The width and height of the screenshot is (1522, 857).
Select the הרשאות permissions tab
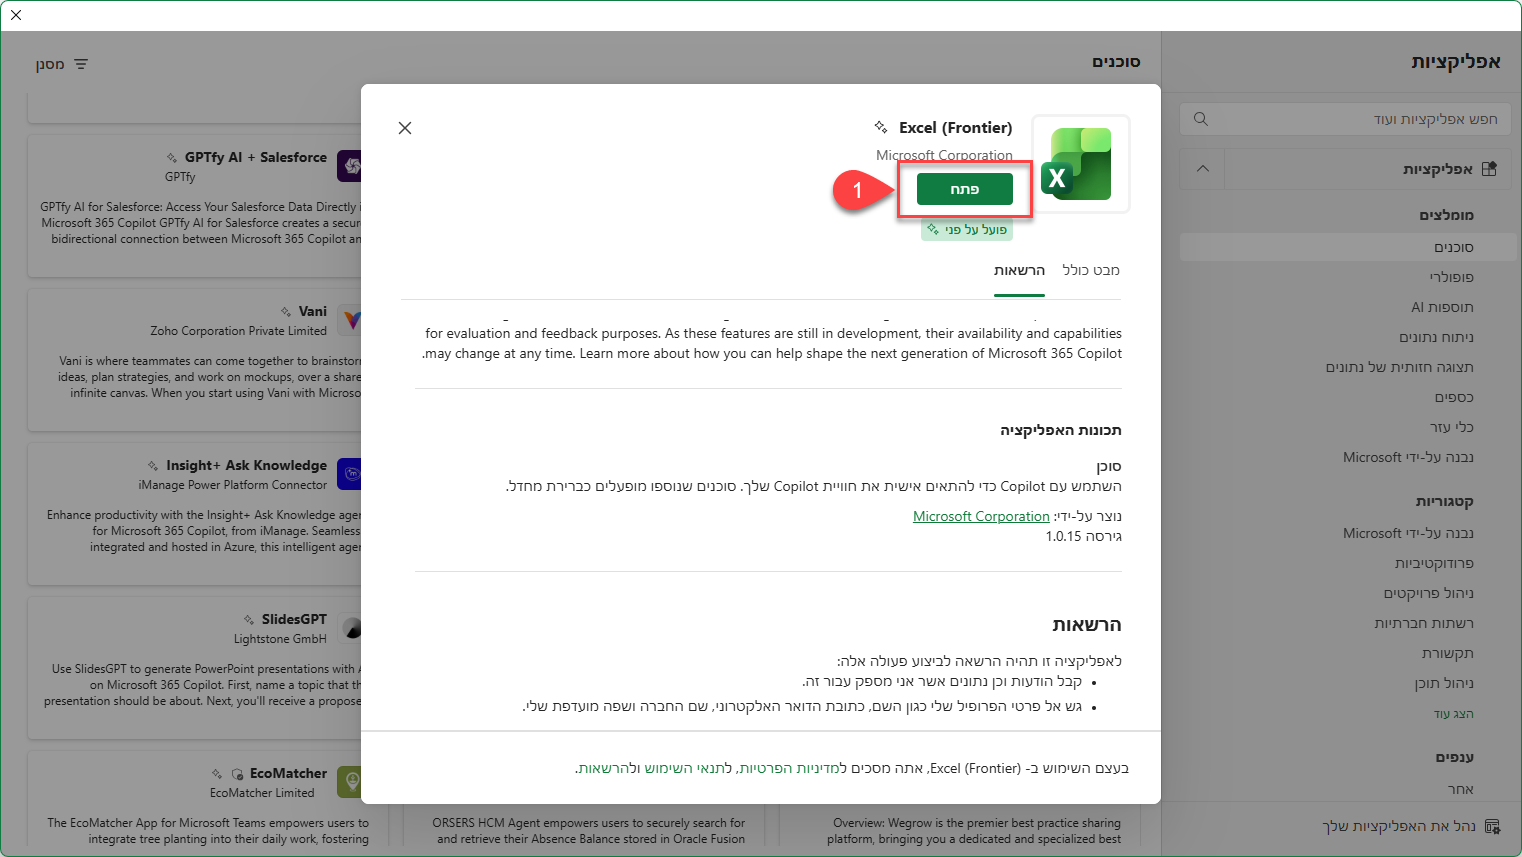point(1019,270)
